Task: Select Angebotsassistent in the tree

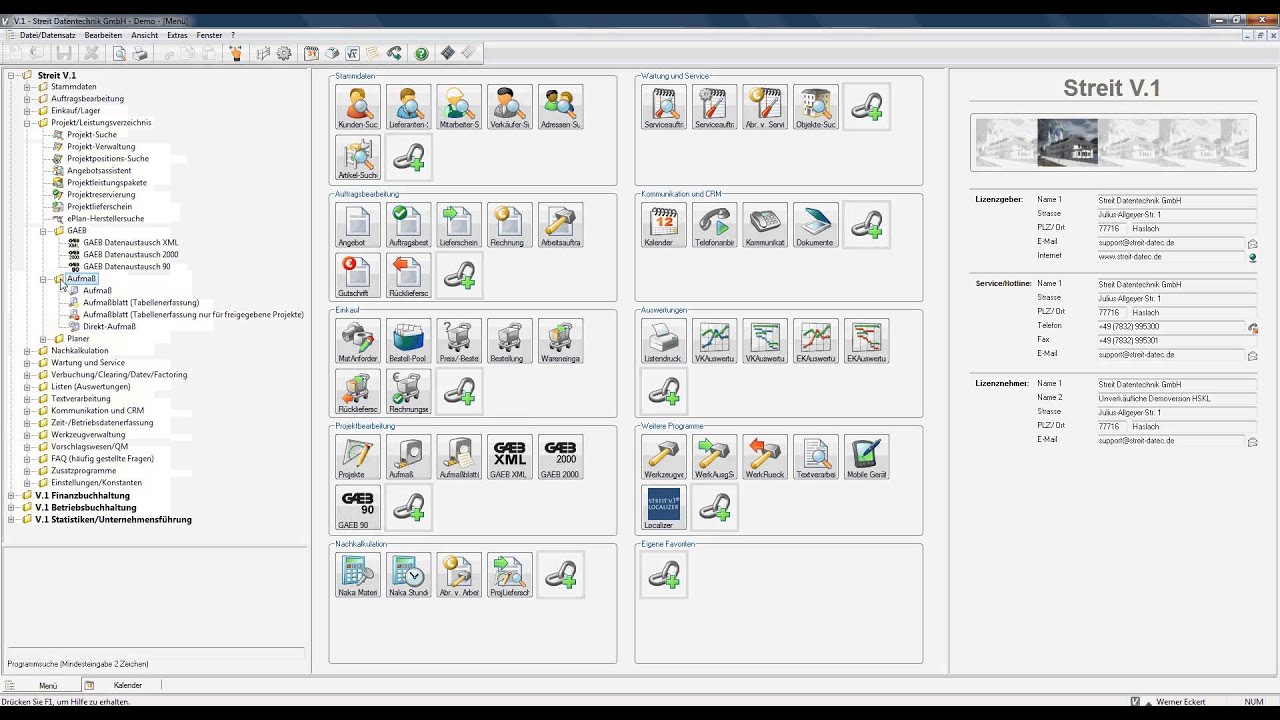Action: [x=99, y=171]
